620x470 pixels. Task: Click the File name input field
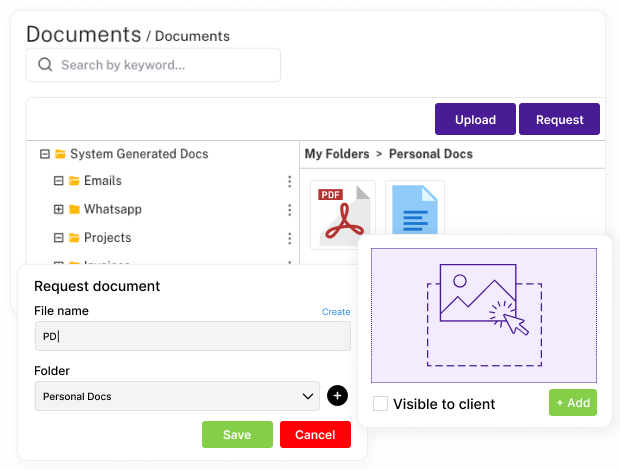tap(193, 336)
